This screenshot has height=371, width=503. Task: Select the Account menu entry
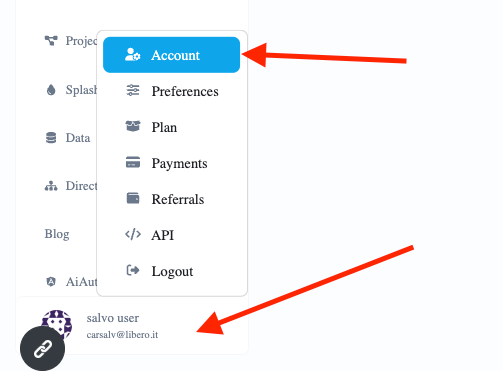point(171,55)
